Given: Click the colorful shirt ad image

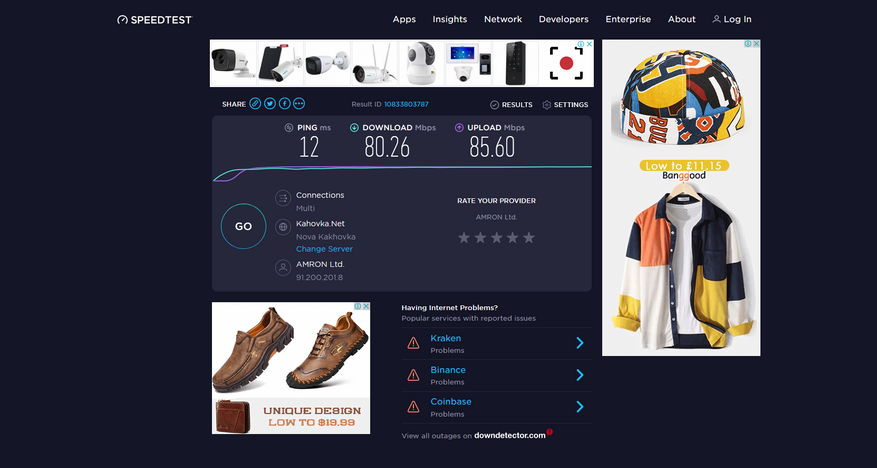Looking at the screenshot, I should click(x=681, y=268).
